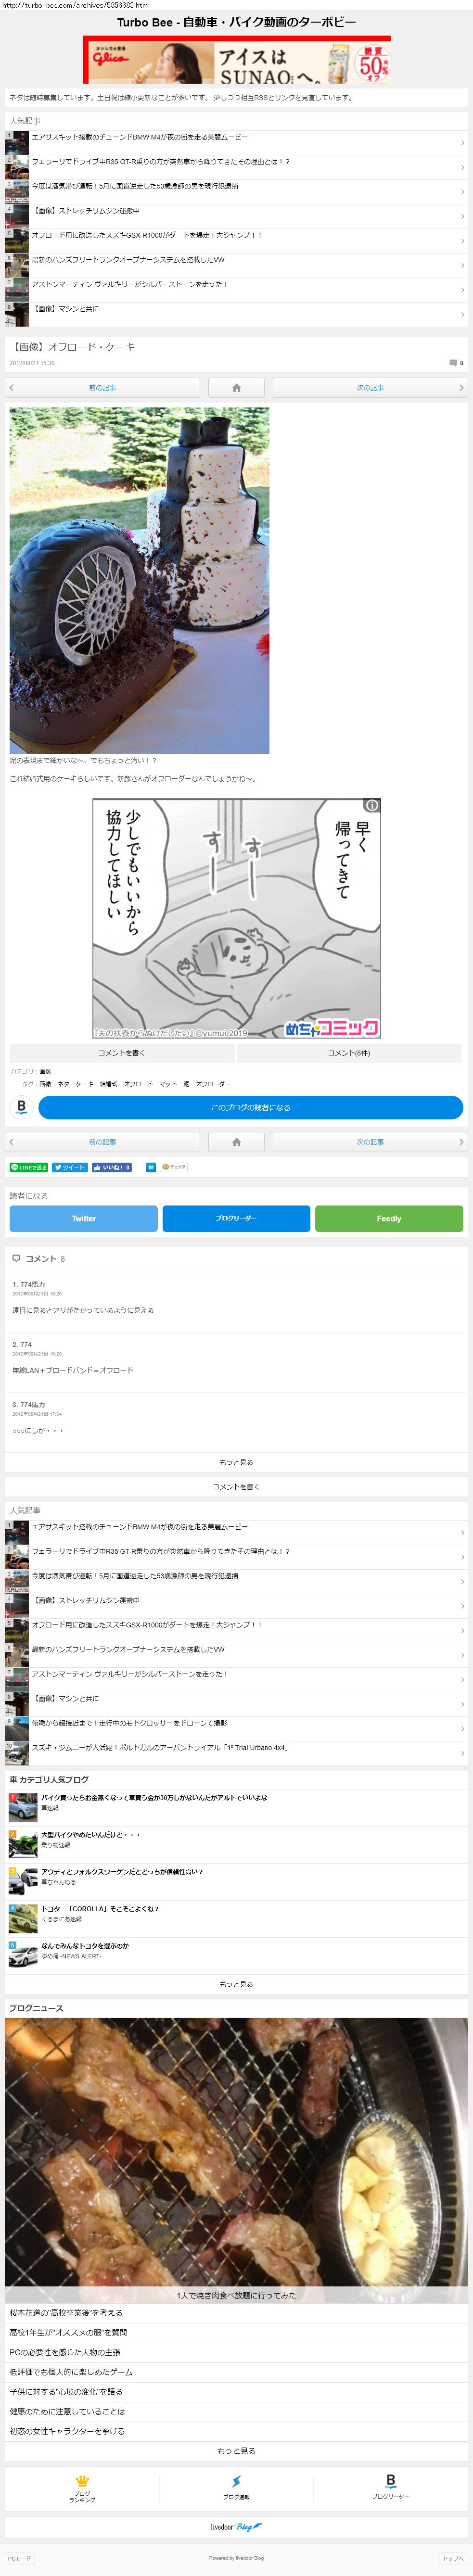Viewport: 473px width, 2576px height.
Task: Click もっと見る under 車カテゴリ人気ブログ
Action: [236, 1984]
